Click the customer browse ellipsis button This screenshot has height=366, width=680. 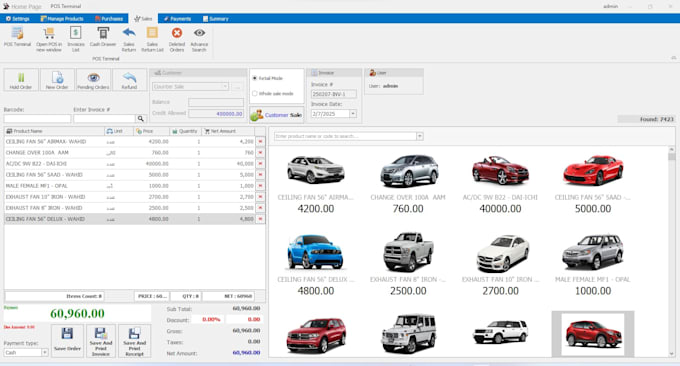pyautogui.click(x=237, y=87)
